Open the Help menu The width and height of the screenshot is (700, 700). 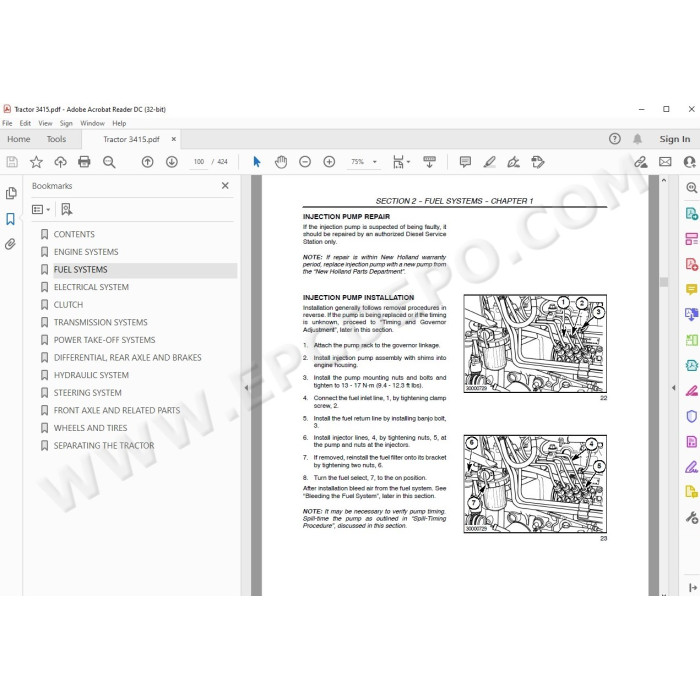[119, 123]
